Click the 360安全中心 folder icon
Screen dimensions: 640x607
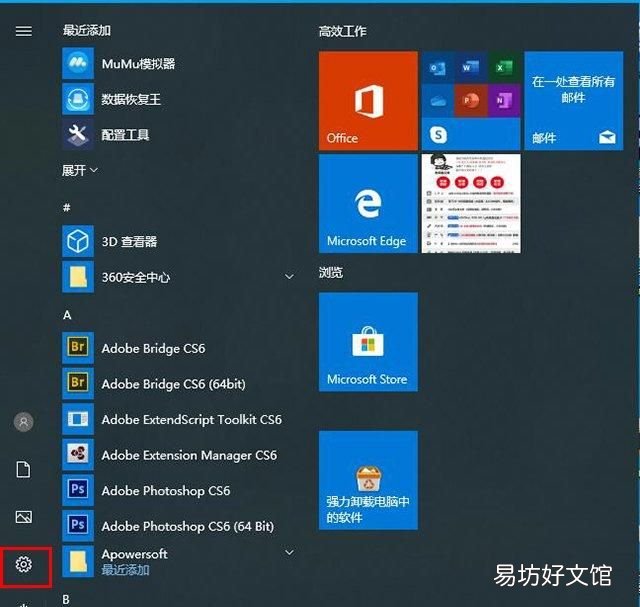coord(78,277)
